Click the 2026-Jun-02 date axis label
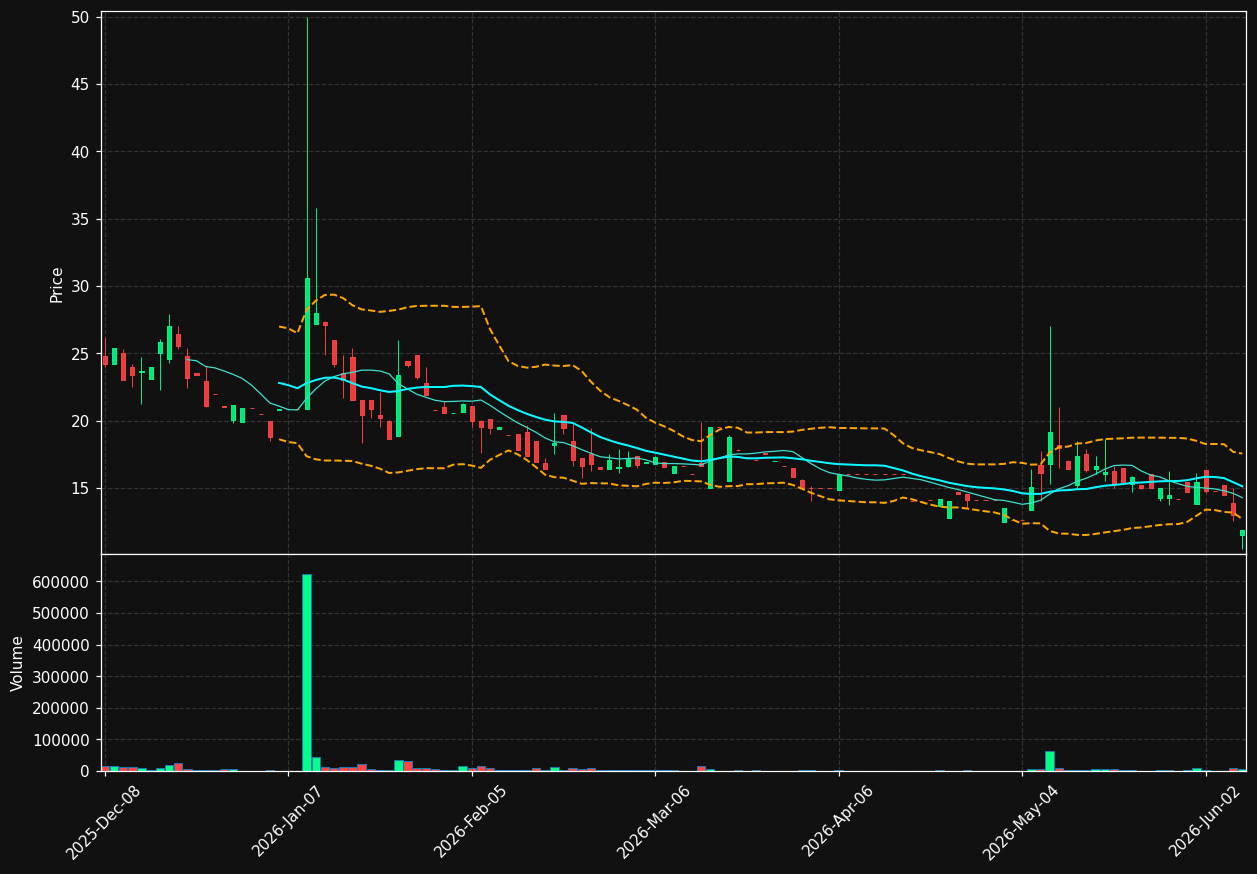The height and width of the screenshot is (874, 1257). pos(1205,822)
